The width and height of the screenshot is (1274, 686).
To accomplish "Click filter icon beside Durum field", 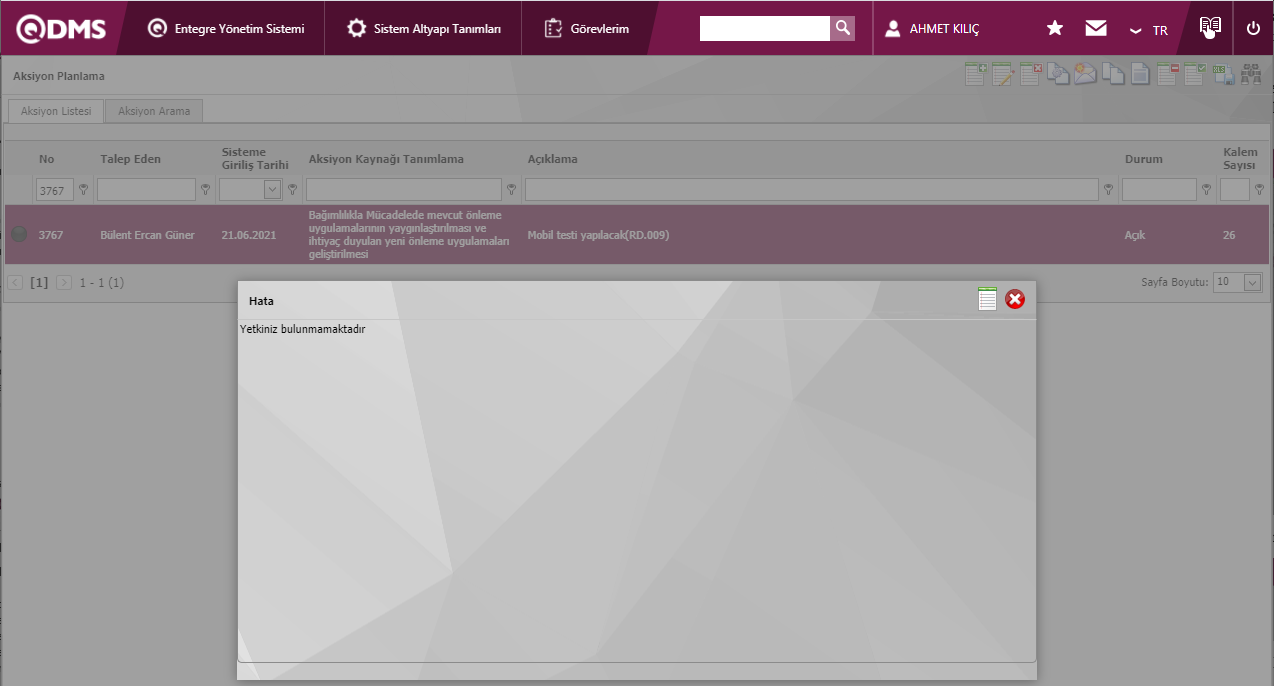I will point(1207,189).
